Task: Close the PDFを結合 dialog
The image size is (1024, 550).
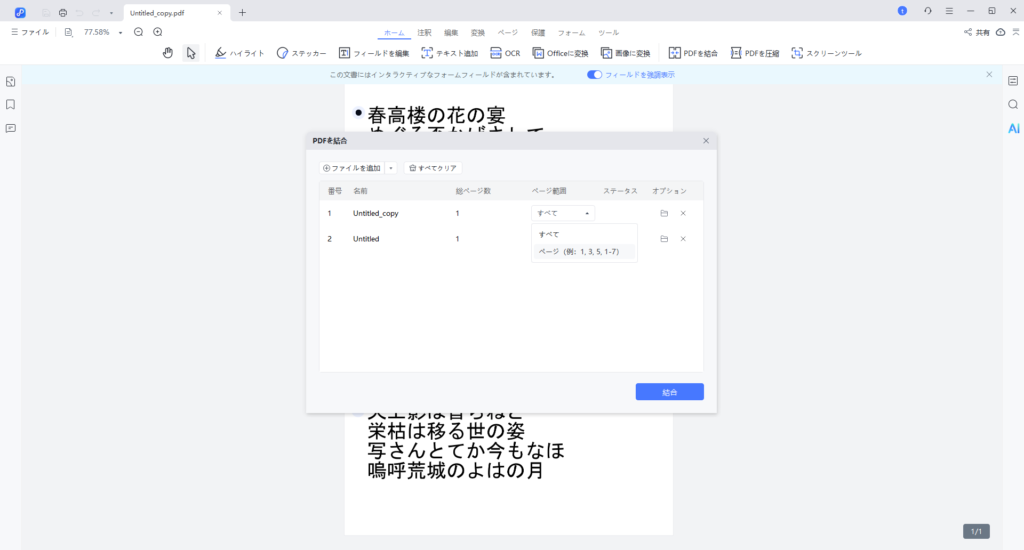Action: pyautogui.click(x=706, y=140)
